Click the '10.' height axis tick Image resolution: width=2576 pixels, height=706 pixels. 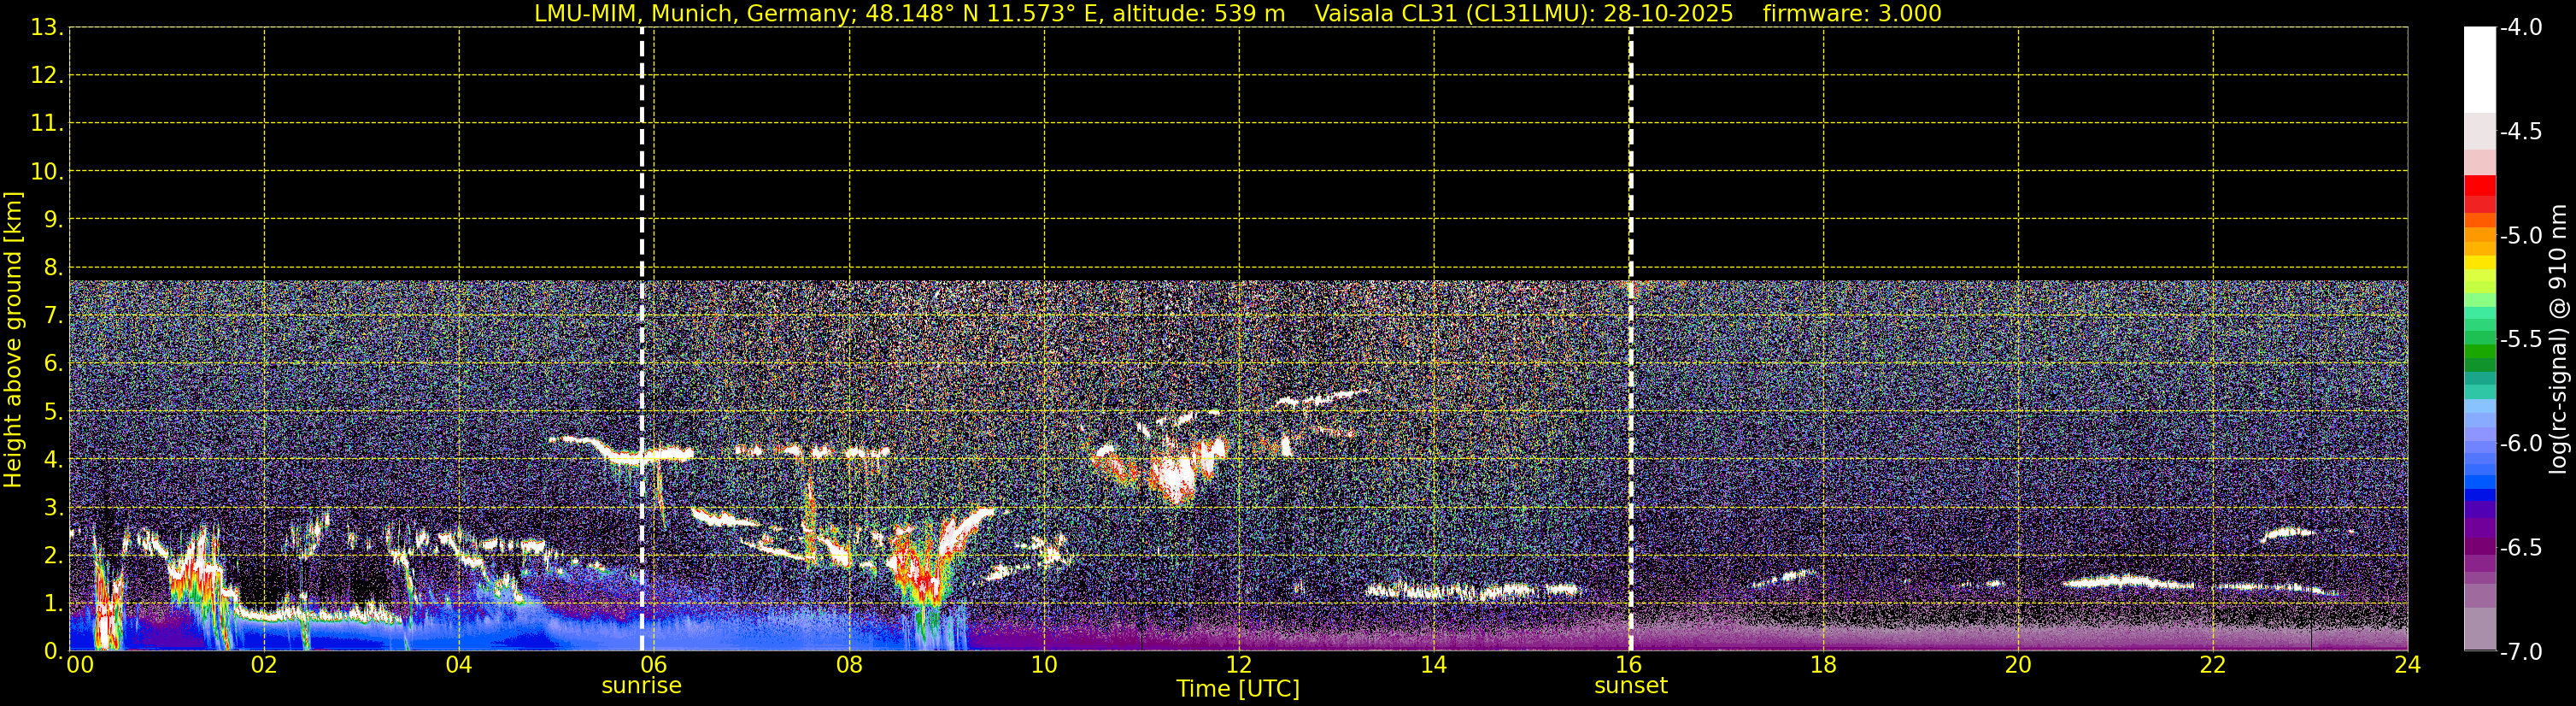(47, 172)
